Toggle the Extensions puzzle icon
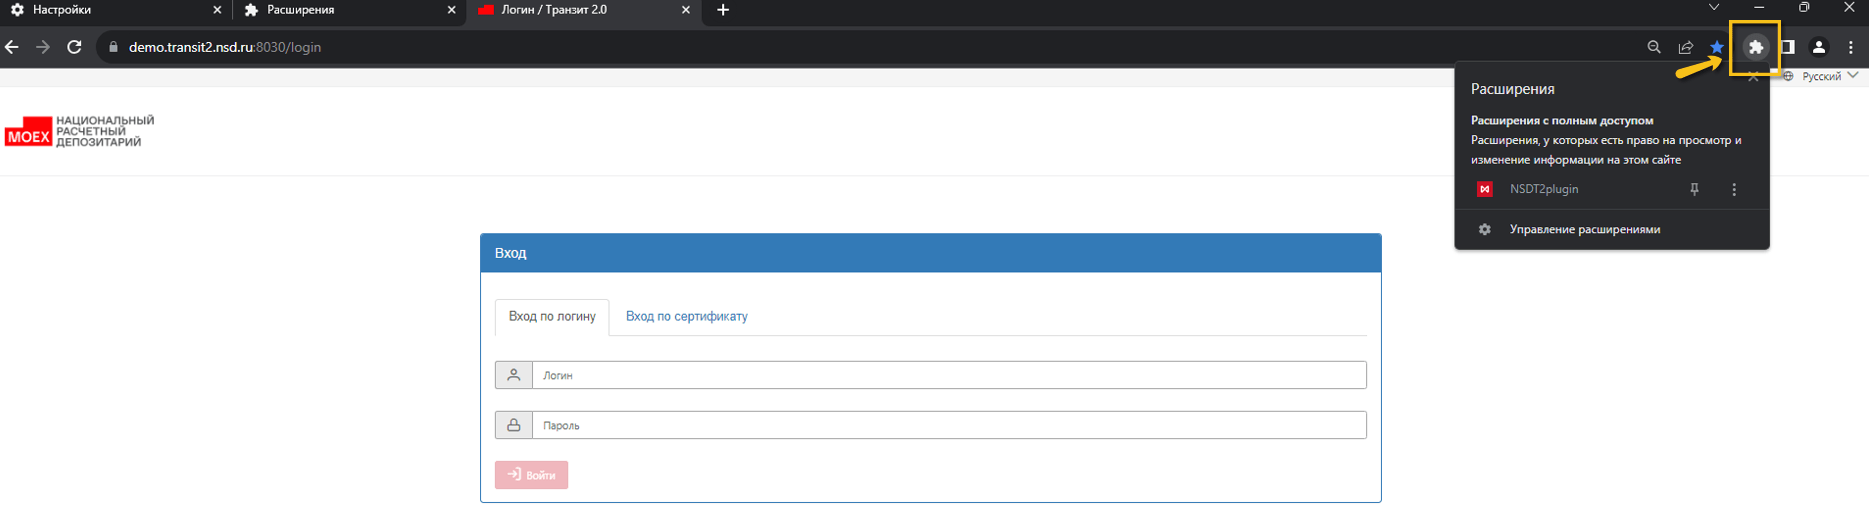Image resolution: width=1869 pixels, height=519 pixels. tap(1755, 47)
